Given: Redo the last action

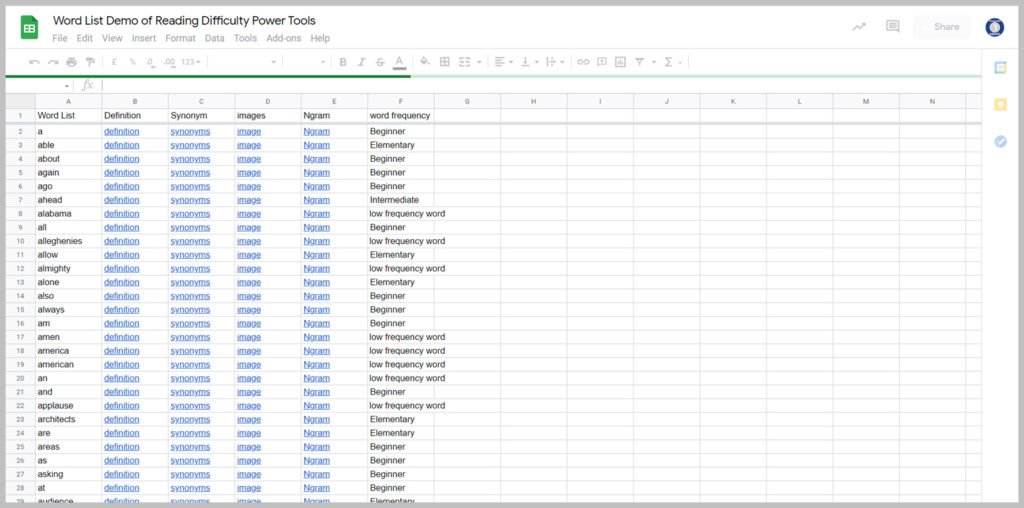Looking at the screenshot, I should [x=53, y=62].
